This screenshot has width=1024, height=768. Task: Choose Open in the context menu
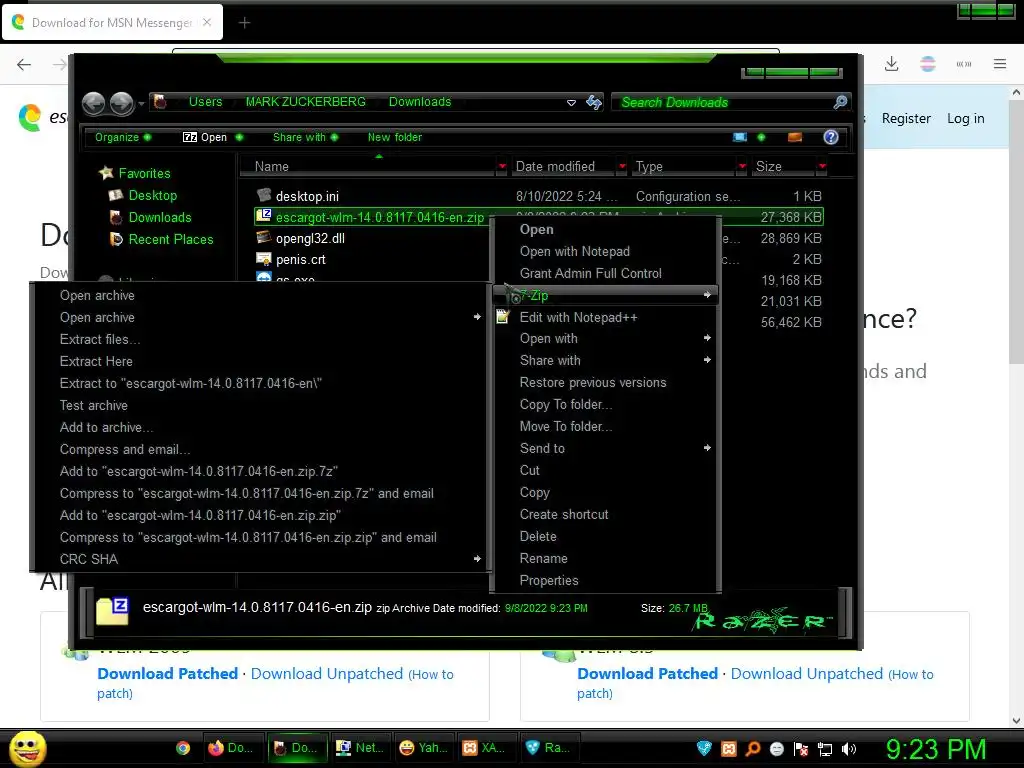605,230
